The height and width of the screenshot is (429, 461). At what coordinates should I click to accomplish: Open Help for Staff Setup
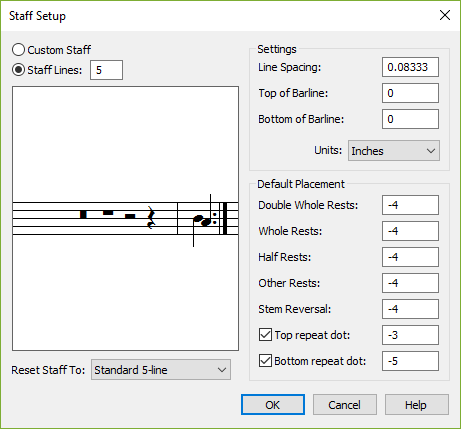(x=417, y=405)
